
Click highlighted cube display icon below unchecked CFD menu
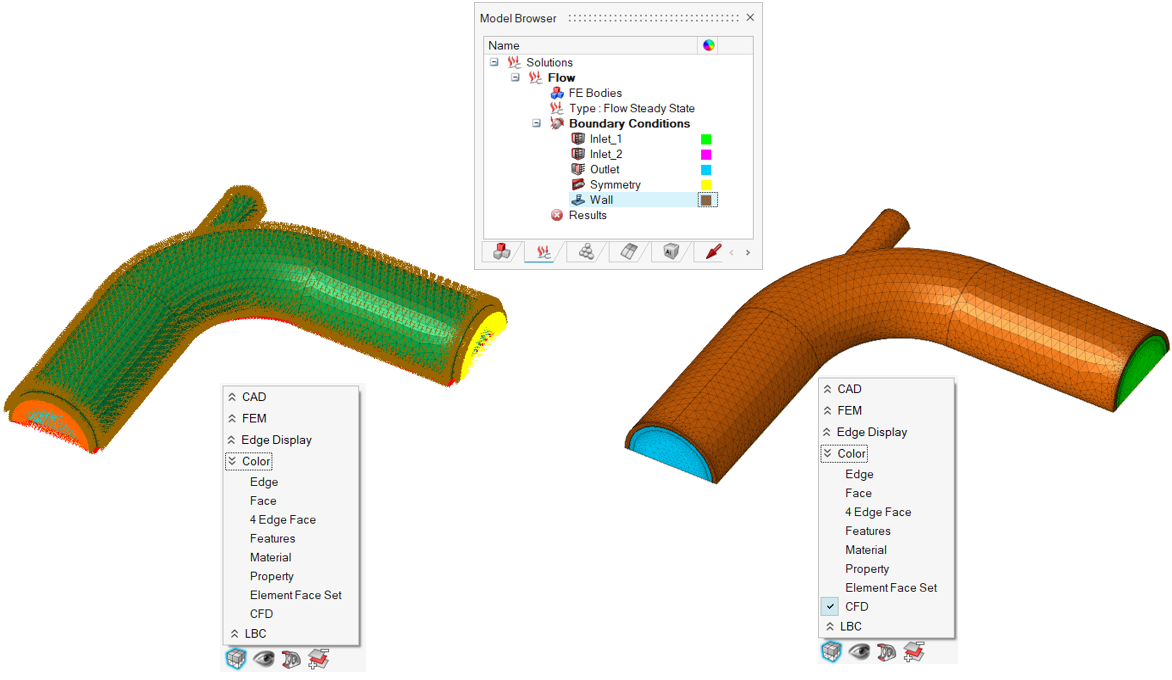point(236,658)
